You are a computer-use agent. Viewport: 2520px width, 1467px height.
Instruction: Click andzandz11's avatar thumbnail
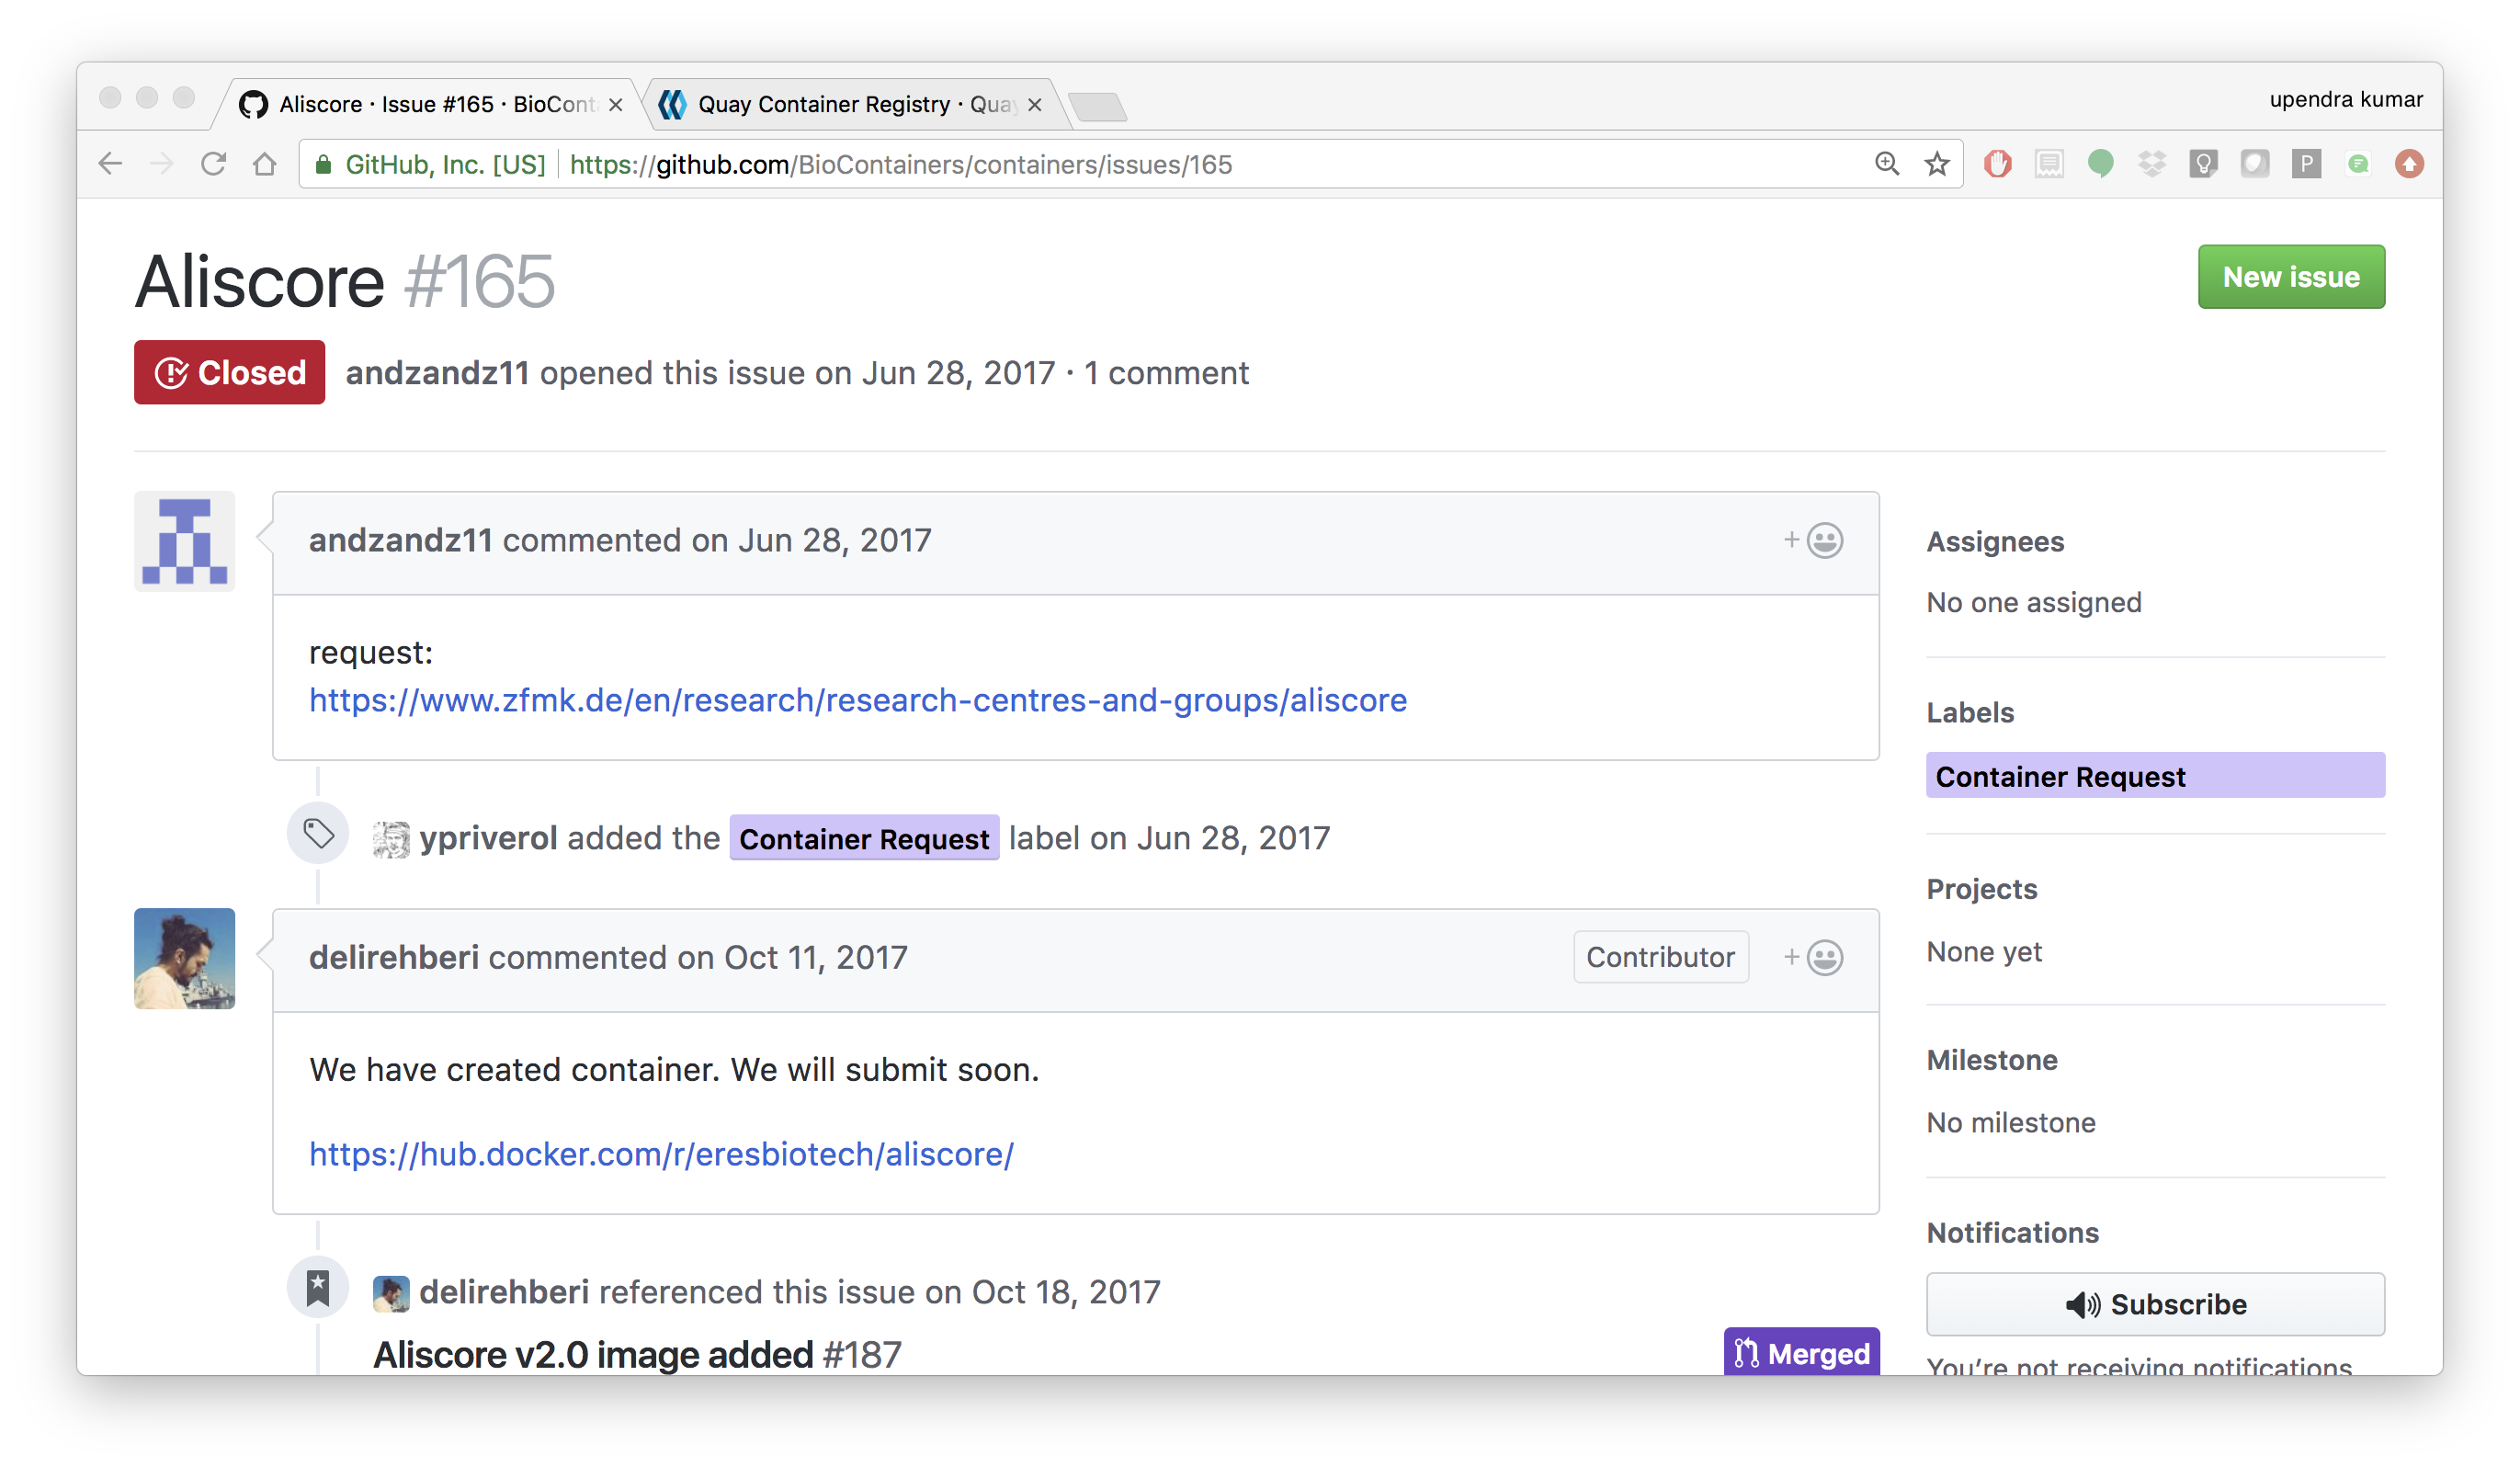[x=185, y=541]
